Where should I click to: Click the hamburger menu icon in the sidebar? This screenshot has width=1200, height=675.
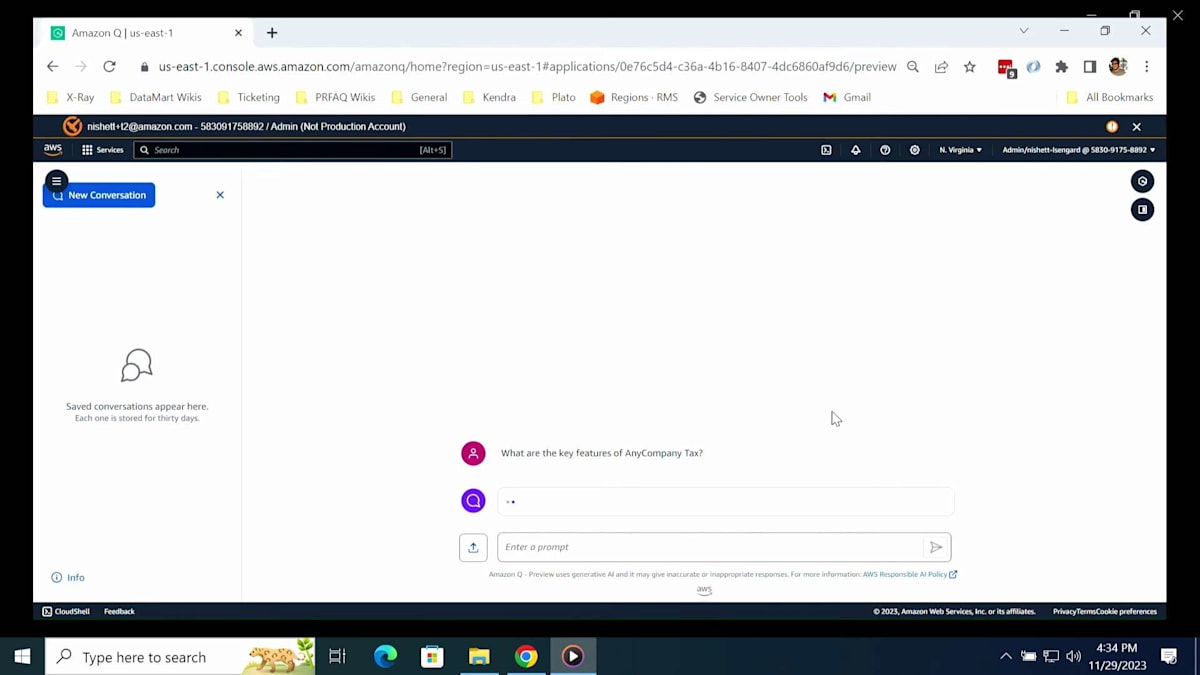click(x=57, y=181)
